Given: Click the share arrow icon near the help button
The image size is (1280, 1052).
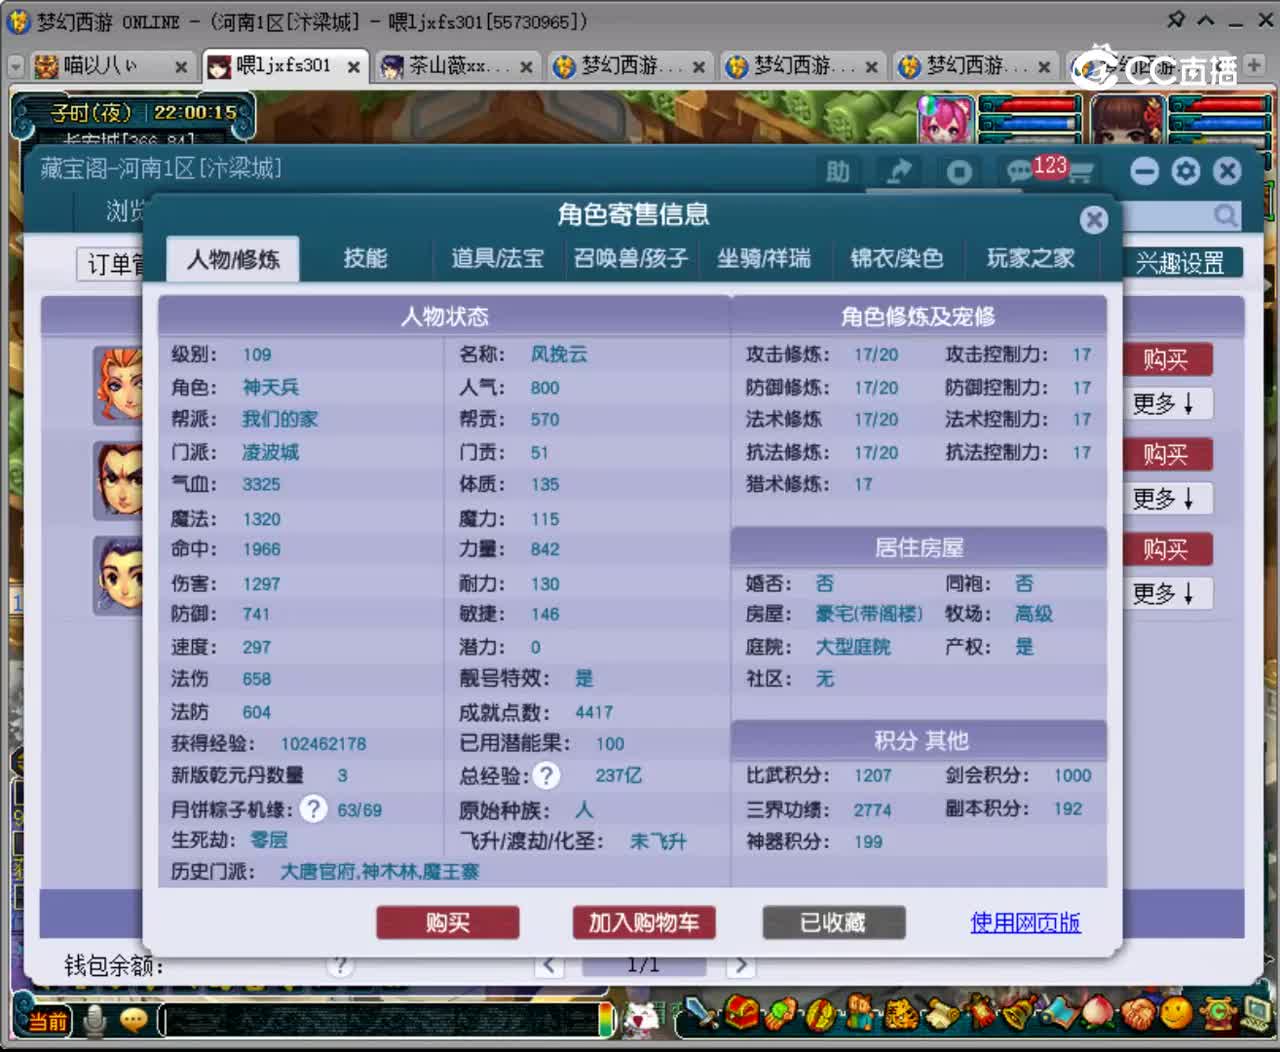Looking at the screenshot, I should point(899,171).
